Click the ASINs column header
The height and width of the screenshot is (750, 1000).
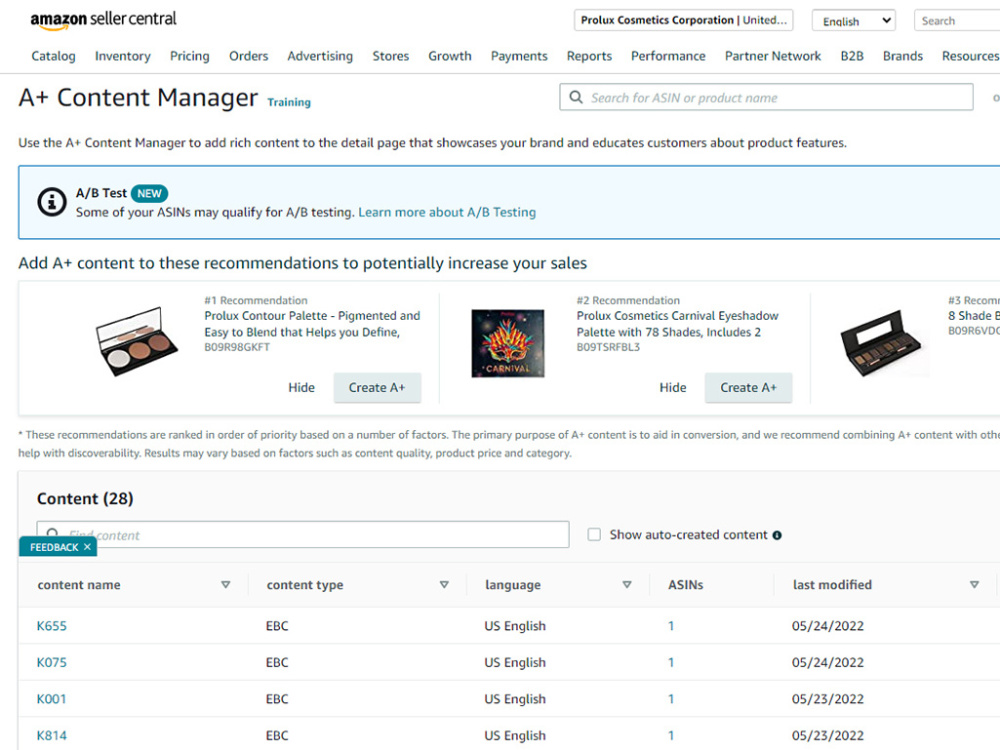coord(686,585)
